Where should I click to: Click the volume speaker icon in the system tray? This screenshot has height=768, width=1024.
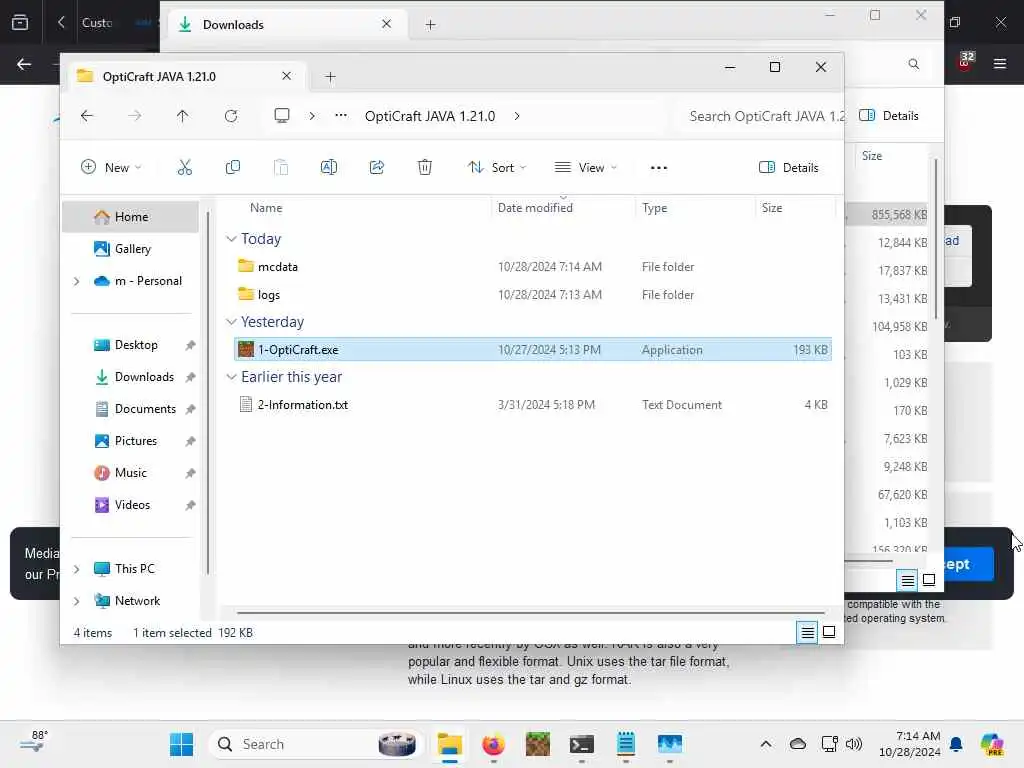pyautogui.click(x=854, y=744)
